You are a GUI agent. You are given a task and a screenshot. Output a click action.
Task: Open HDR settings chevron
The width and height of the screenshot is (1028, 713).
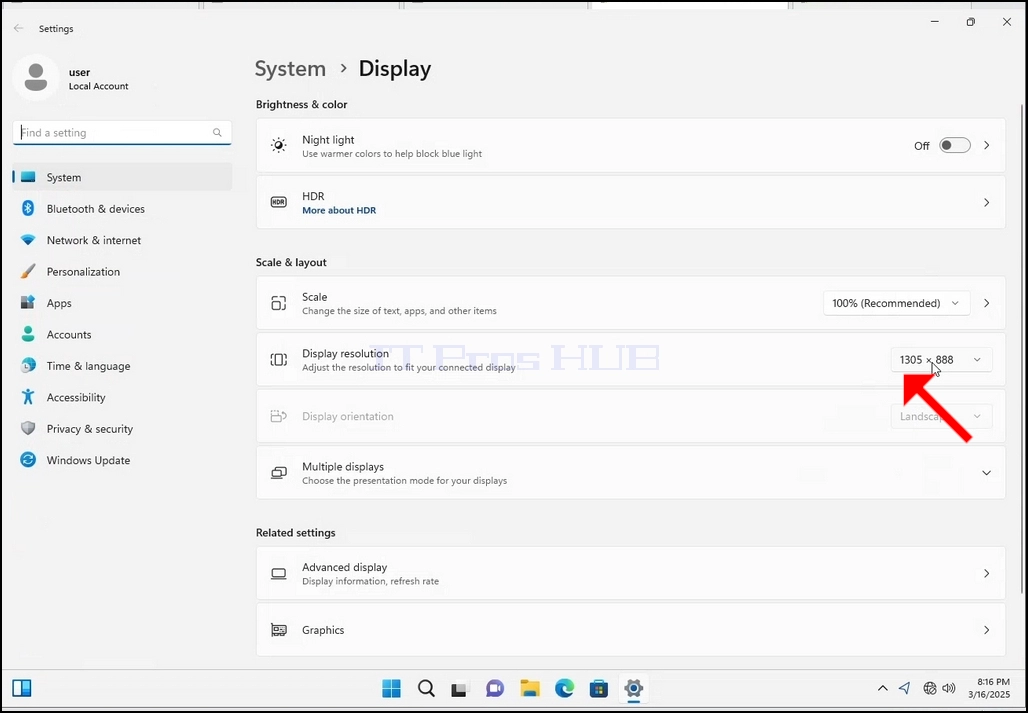pyautogui.click(x=987, y=203)
